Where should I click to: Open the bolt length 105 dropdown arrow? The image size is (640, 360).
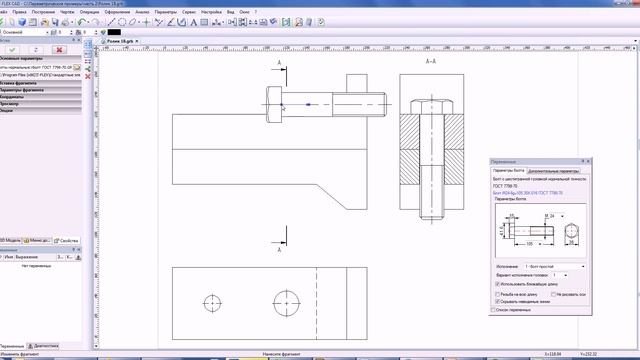(x=540, y=244)
